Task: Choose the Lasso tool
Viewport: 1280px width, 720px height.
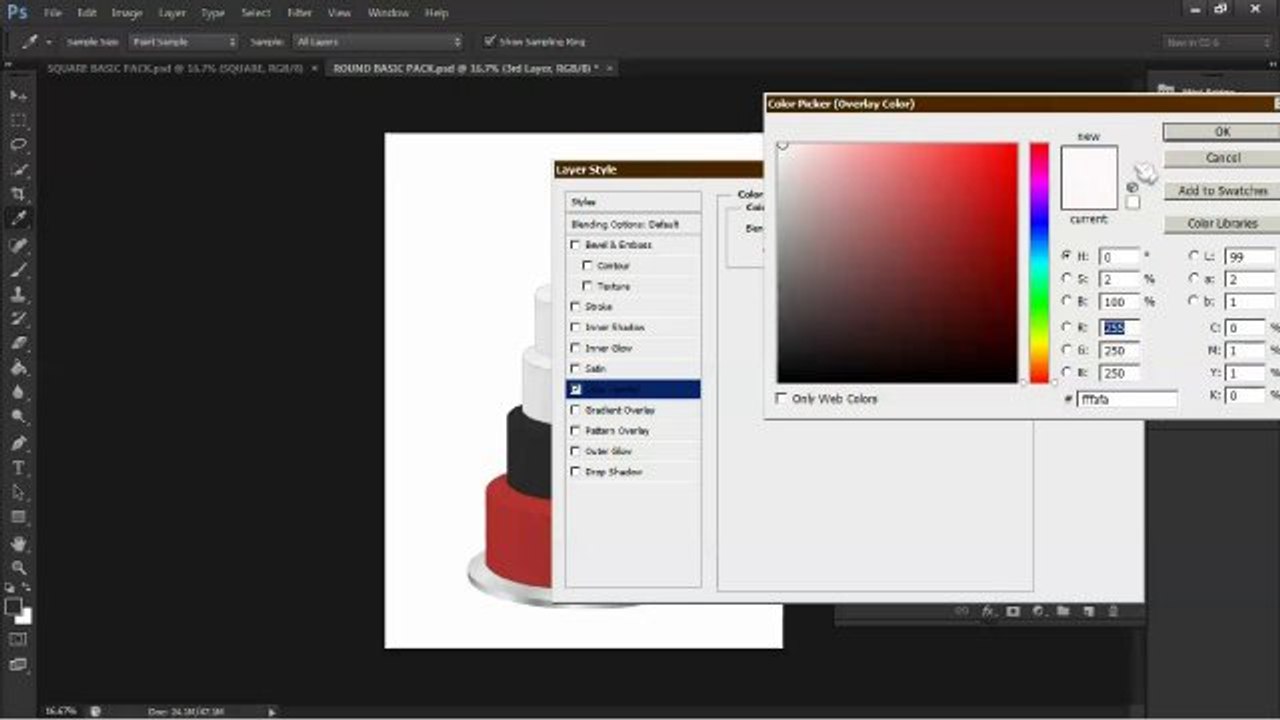Action: click(18, 145)
